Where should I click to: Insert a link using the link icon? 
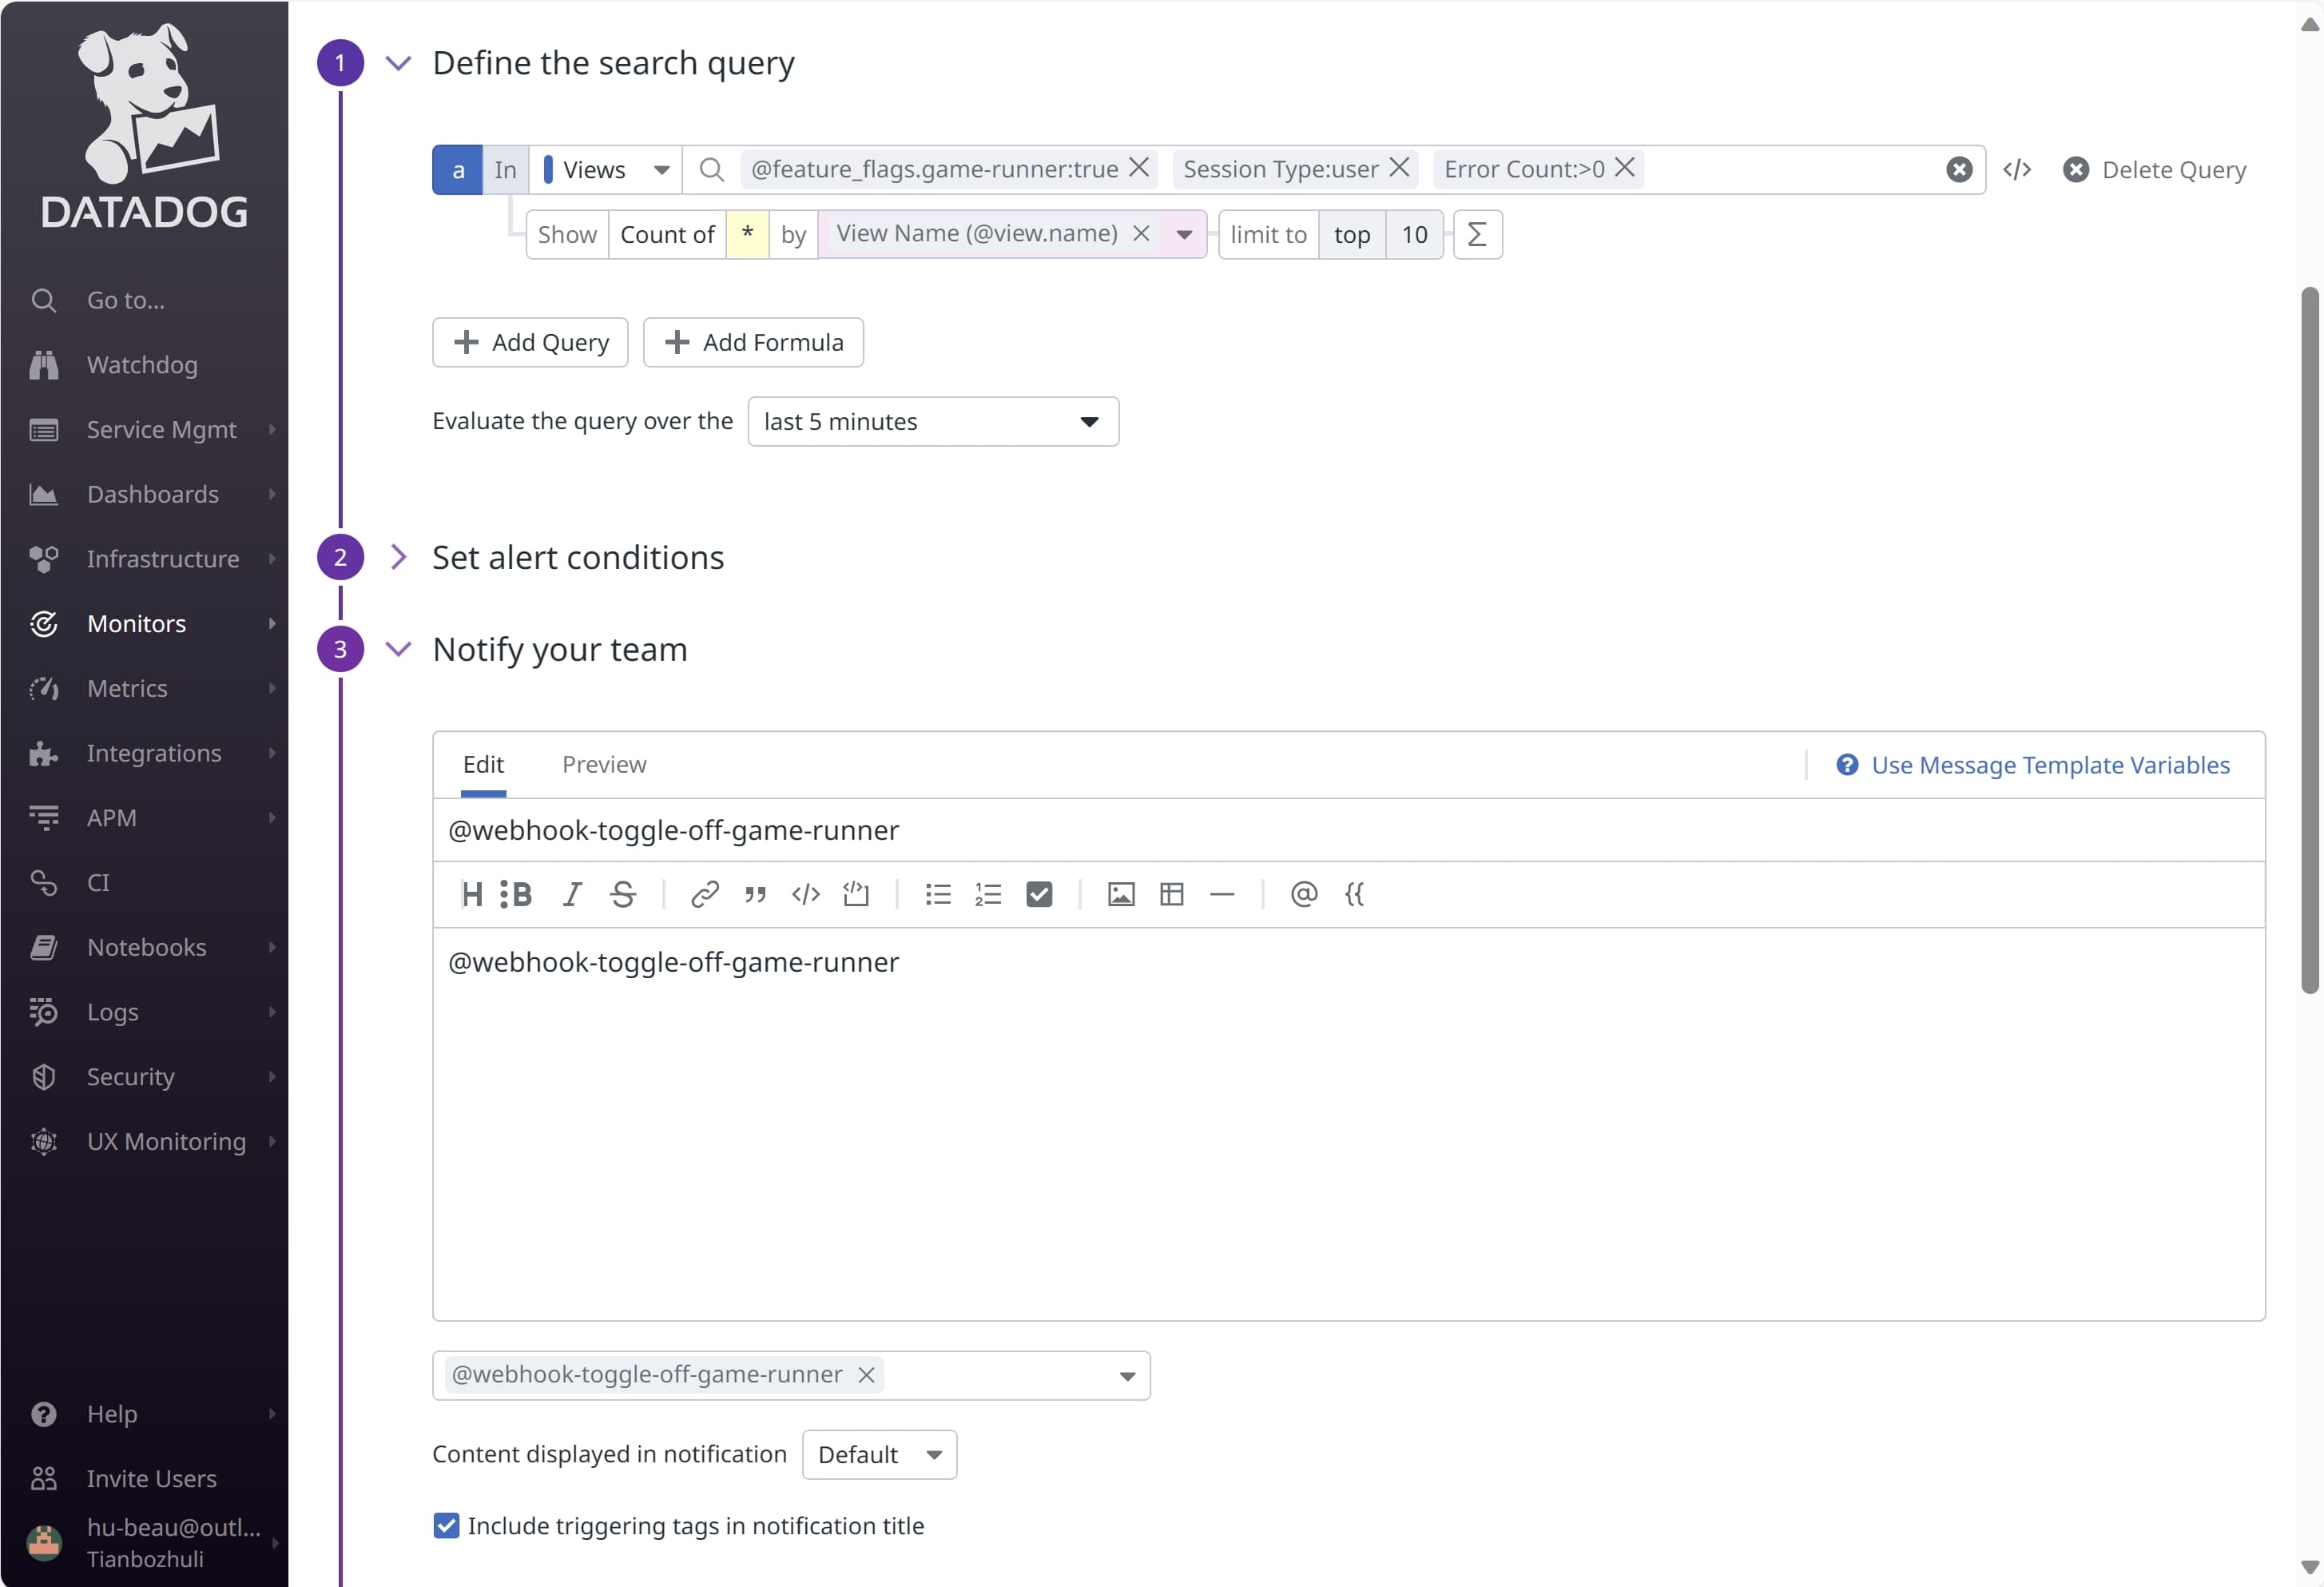(x=705, y=894)
